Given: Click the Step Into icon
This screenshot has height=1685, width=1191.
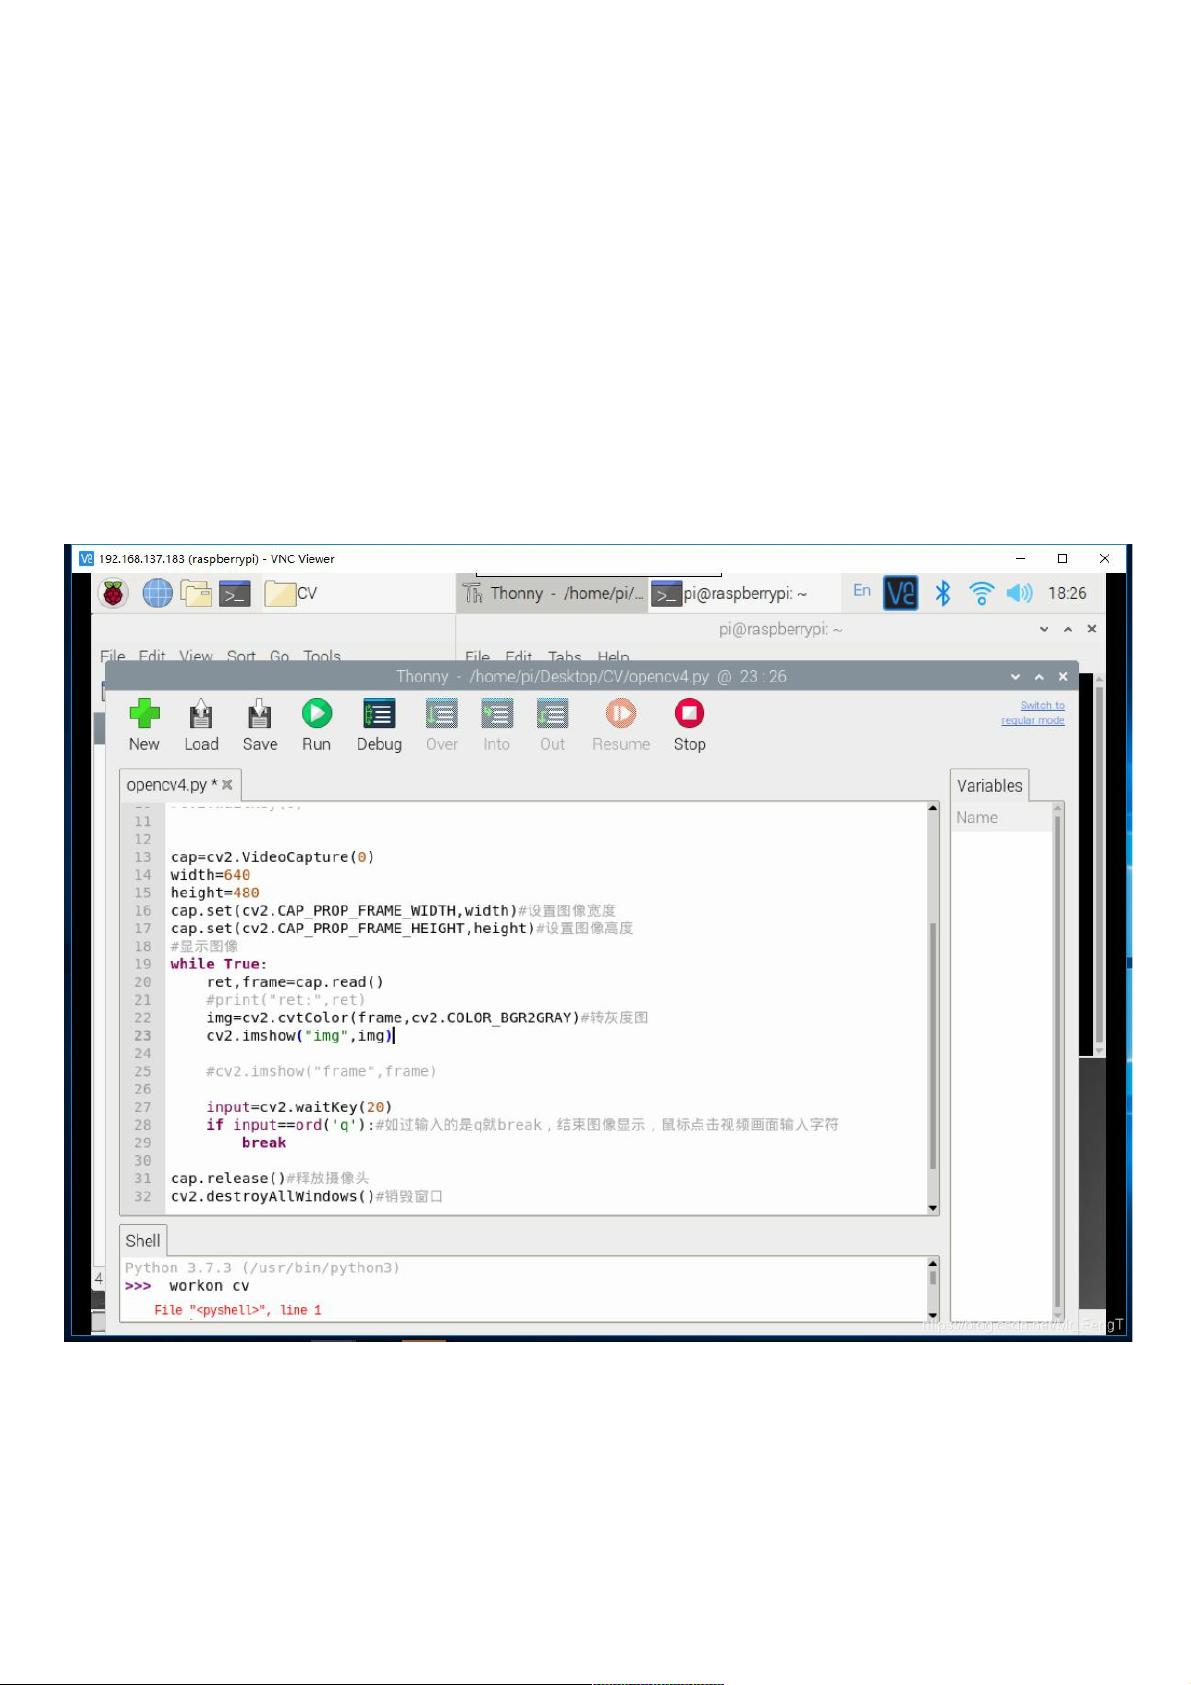Looking at the screenshot, I should point(497,713).
